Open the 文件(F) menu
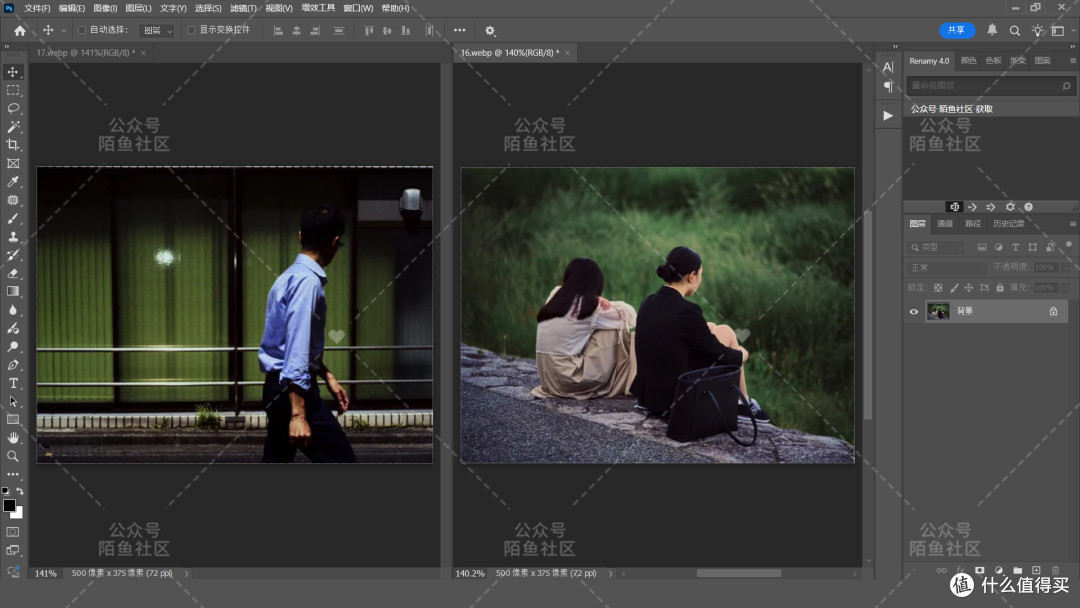Screen dimensions: 1080x608 pos(37,8)
